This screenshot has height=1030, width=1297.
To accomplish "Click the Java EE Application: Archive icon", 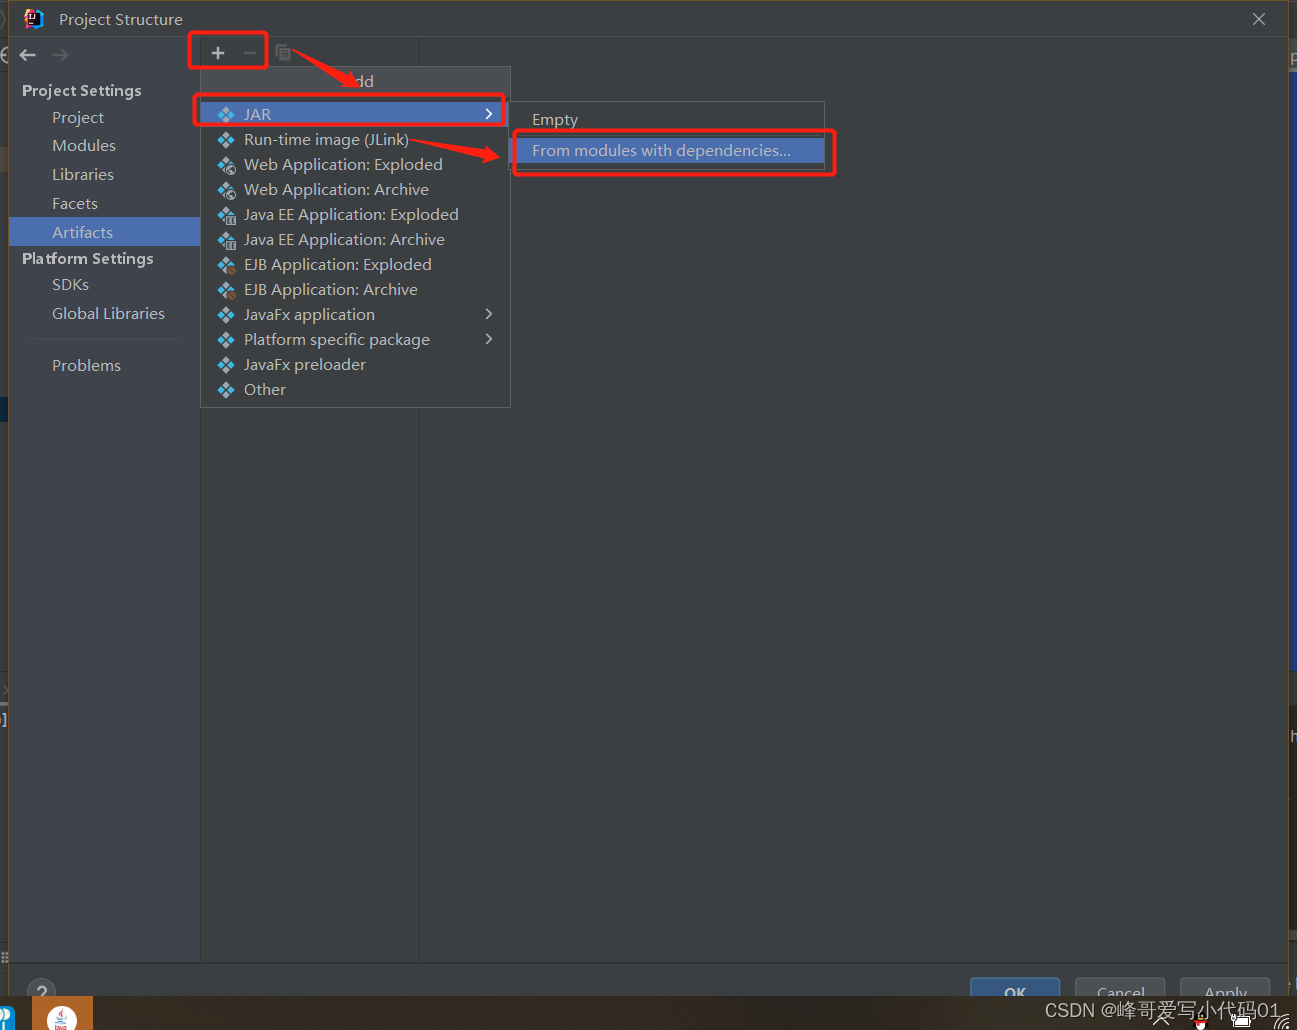I will click(x=227, y=240).
